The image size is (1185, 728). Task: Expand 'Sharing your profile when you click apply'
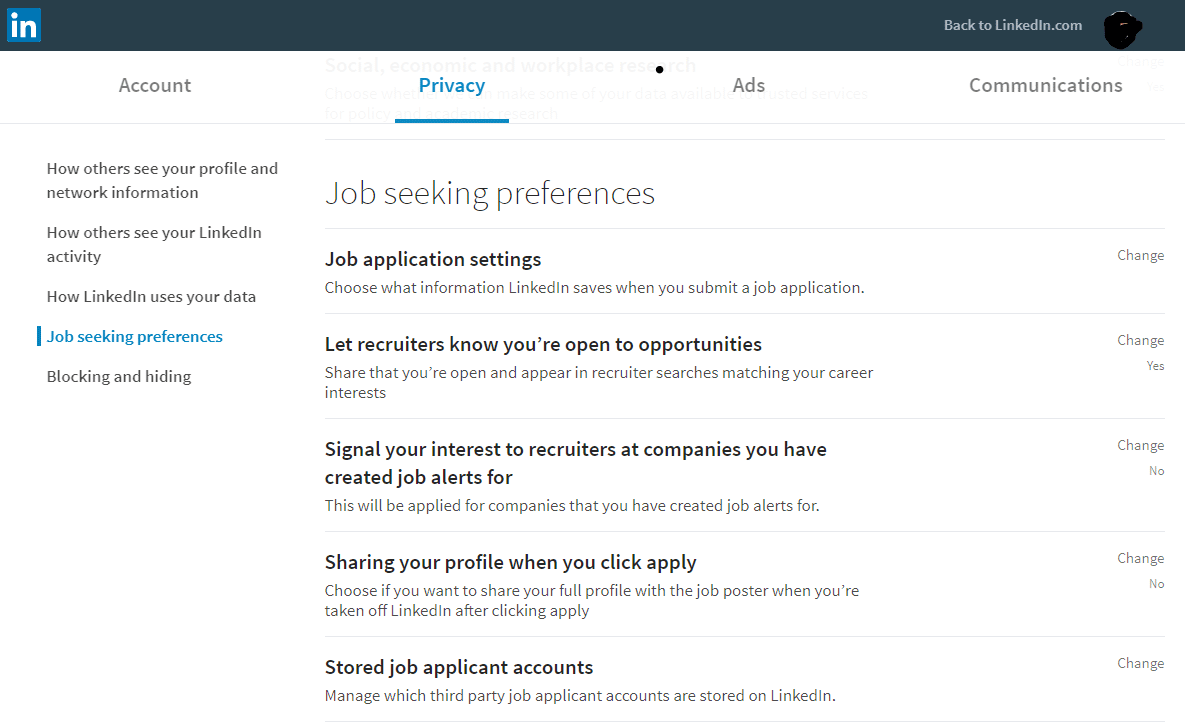[511, 562]
